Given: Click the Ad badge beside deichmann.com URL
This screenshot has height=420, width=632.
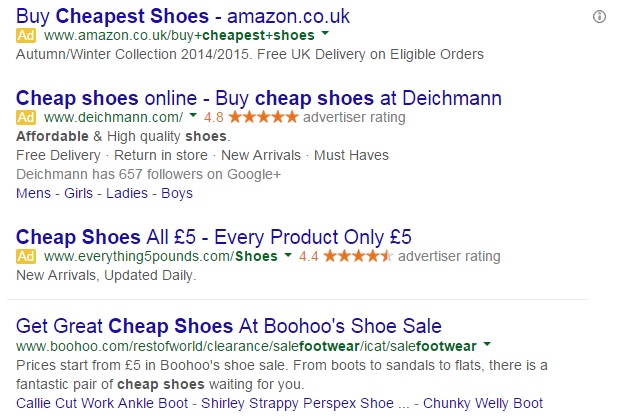Looking at the screenshot, I should [x=27, y=117].
